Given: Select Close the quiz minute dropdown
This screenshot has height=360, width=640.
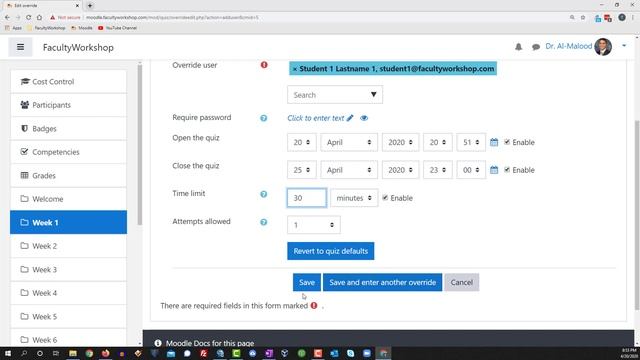Looking at the screenshot, I should point(471,170).
